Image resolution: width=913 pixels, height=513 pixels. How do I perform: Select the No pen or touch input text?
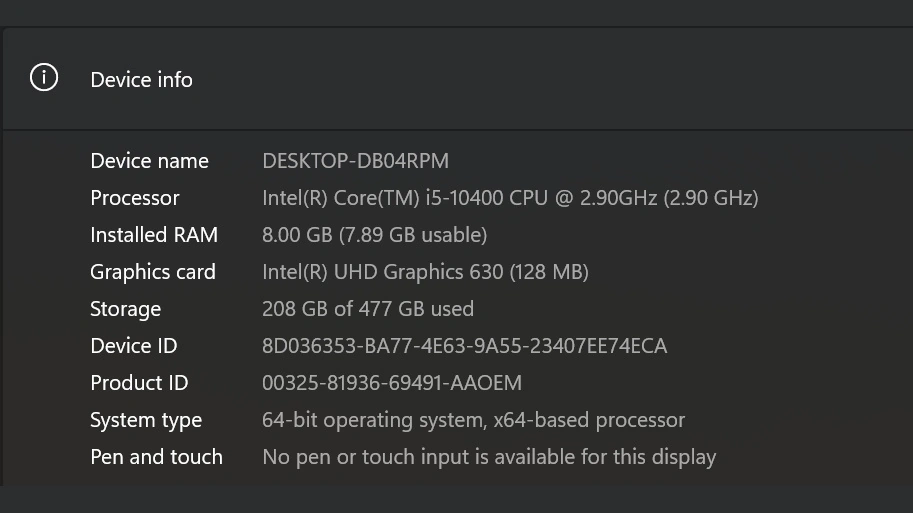pyautogui.click(x=489, y=458)
